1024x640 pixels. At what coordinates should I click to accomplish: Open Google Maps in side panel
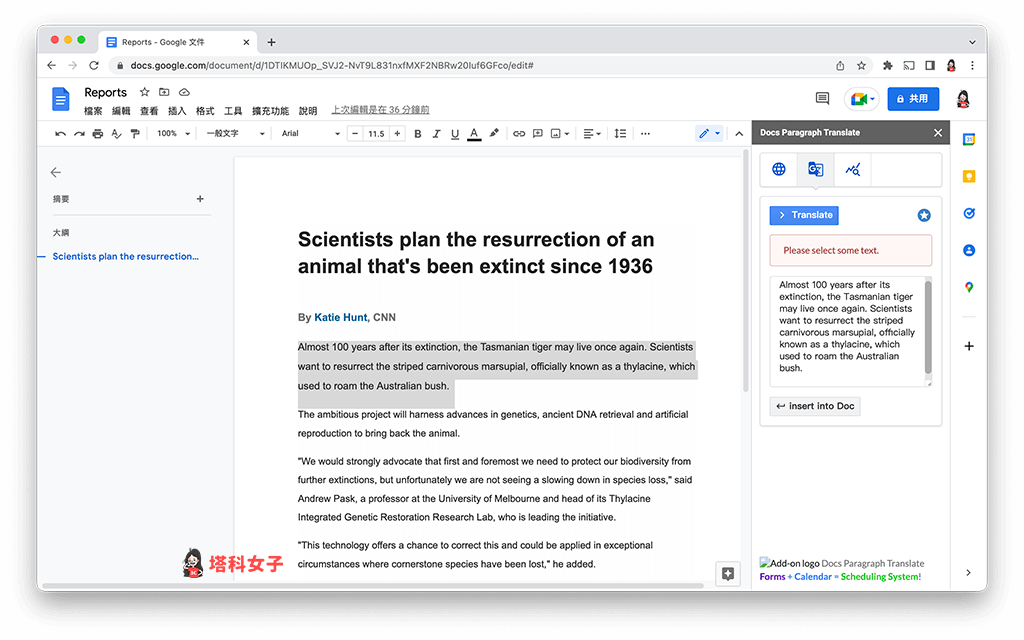tap(969, 287)
